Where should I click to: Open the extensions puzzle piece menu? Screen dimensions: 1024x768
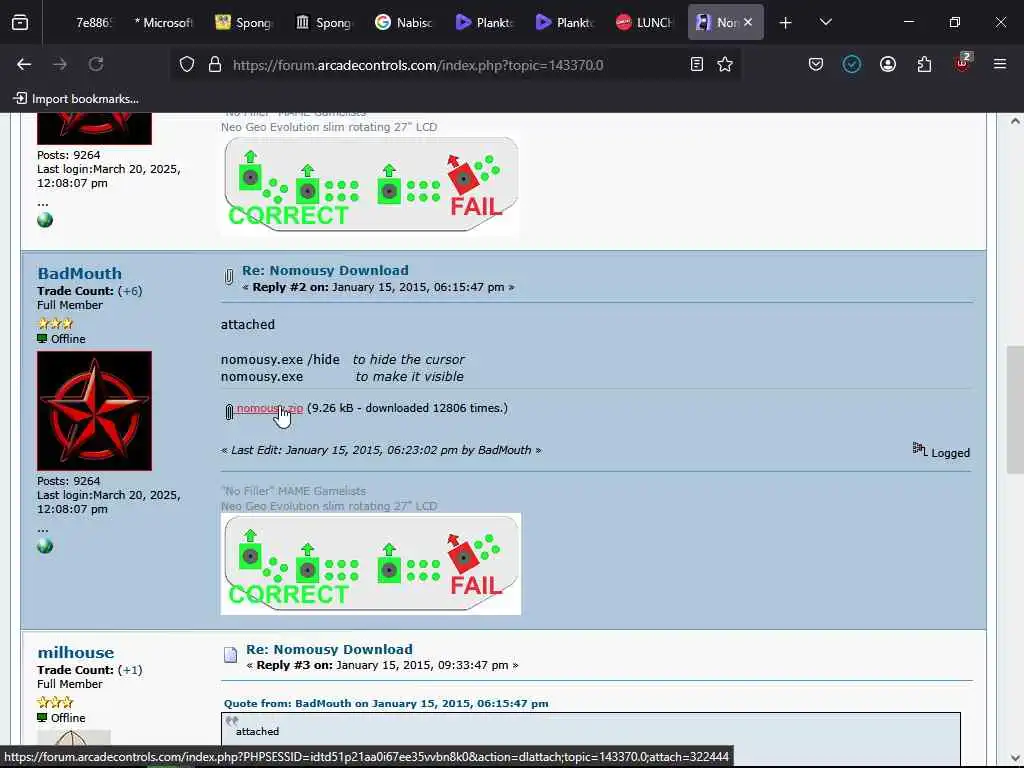[x=924, y=64]
